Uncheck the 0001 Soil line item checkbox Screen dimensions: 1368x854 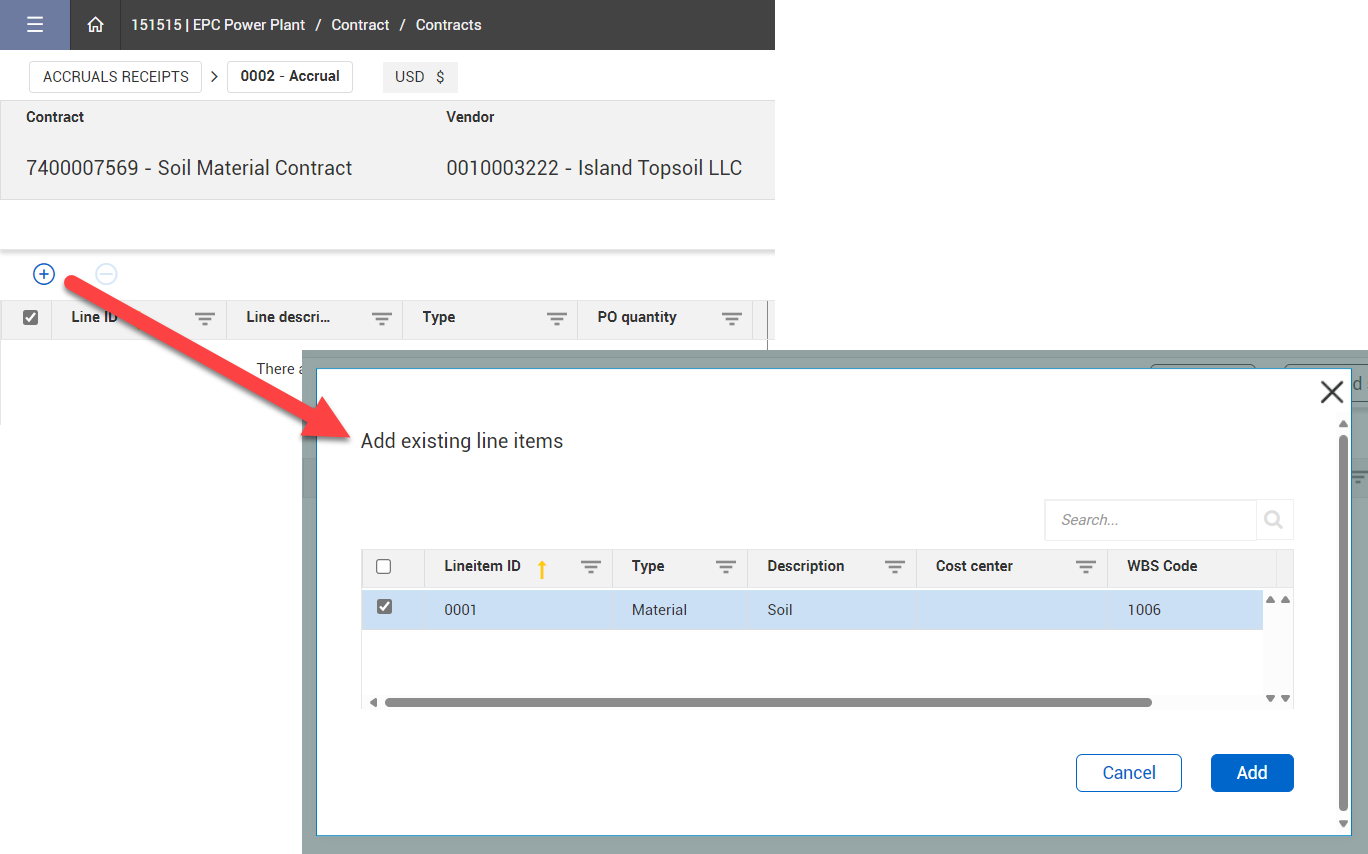[384, 607]
